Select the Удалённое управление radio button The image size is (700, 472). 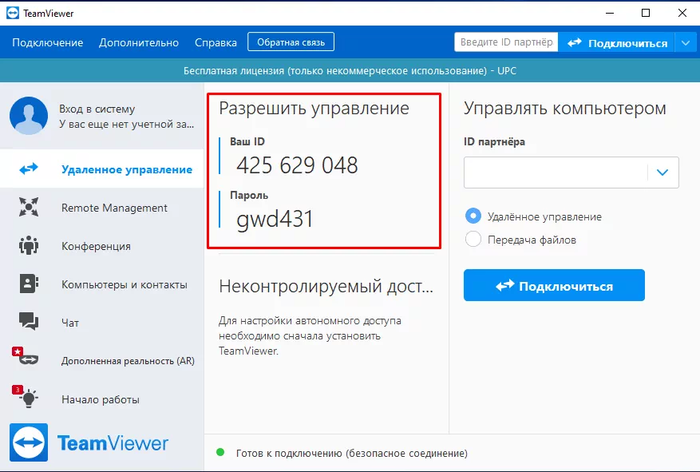click(474, 216)
